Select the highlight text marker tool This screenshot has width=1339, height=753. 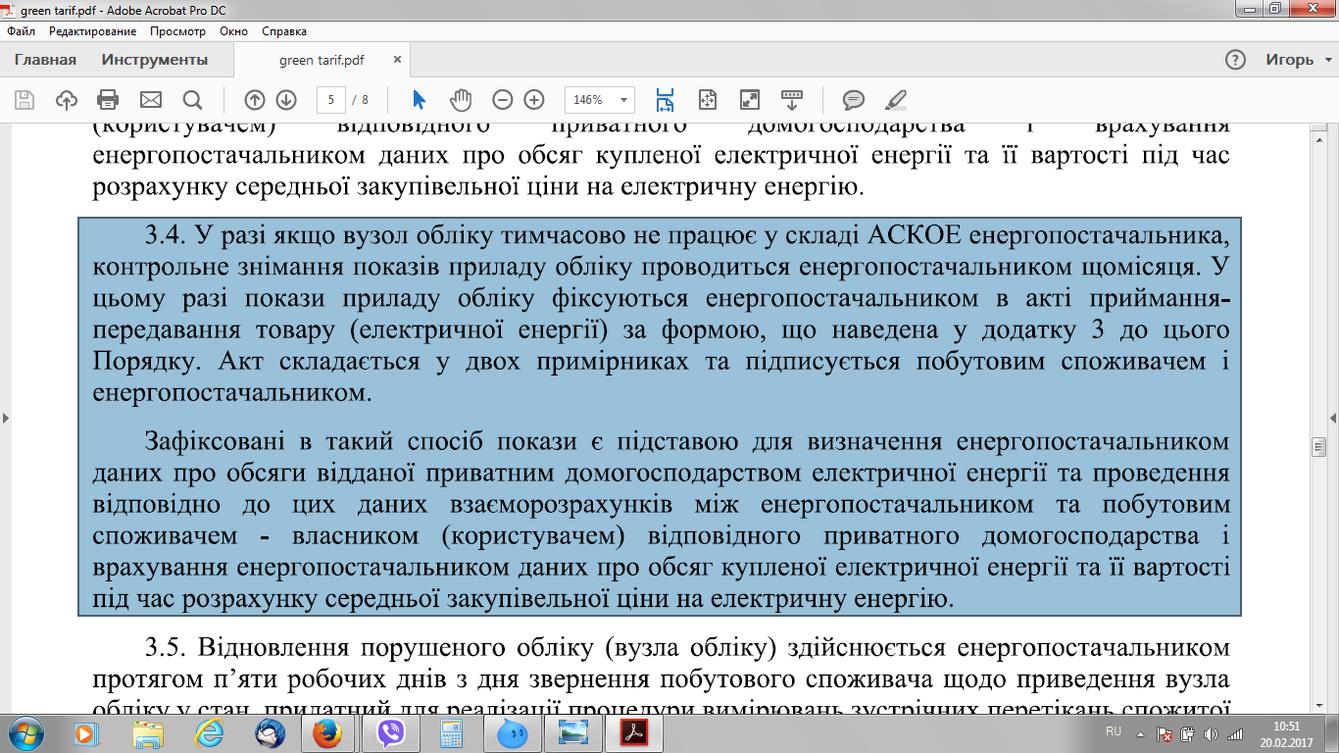(895, 100)
